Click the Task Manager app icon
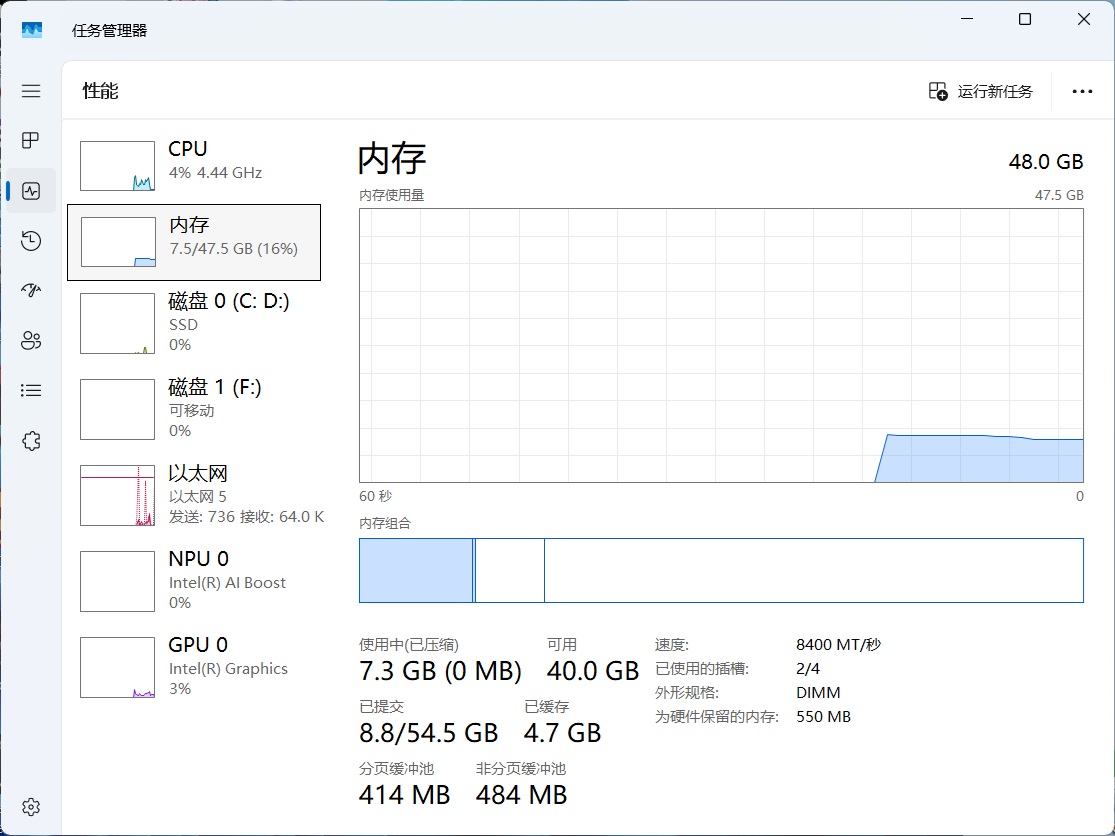1115x836 pixels. point(31,30)
